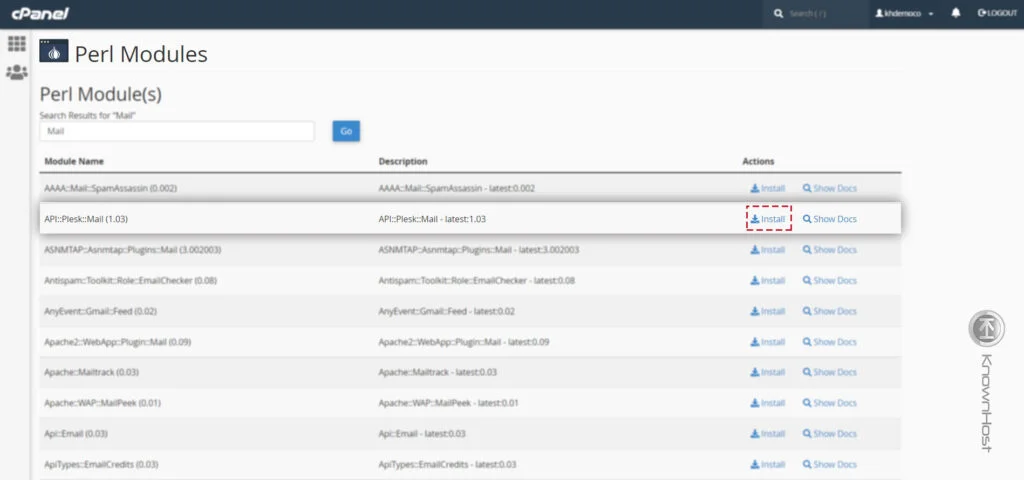Click the Module Name column header
This screenshot has height=480, width=1024.
74,161
